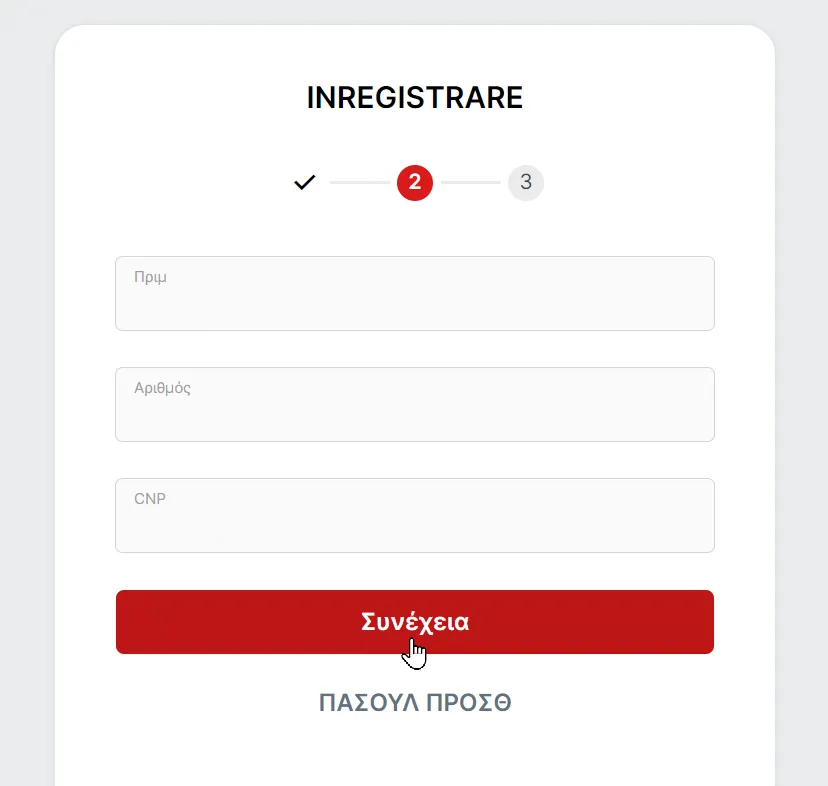This screenshot has width=828, height=786.
Task: Click inside the empty CNP entry area
Action: [415, 515]
